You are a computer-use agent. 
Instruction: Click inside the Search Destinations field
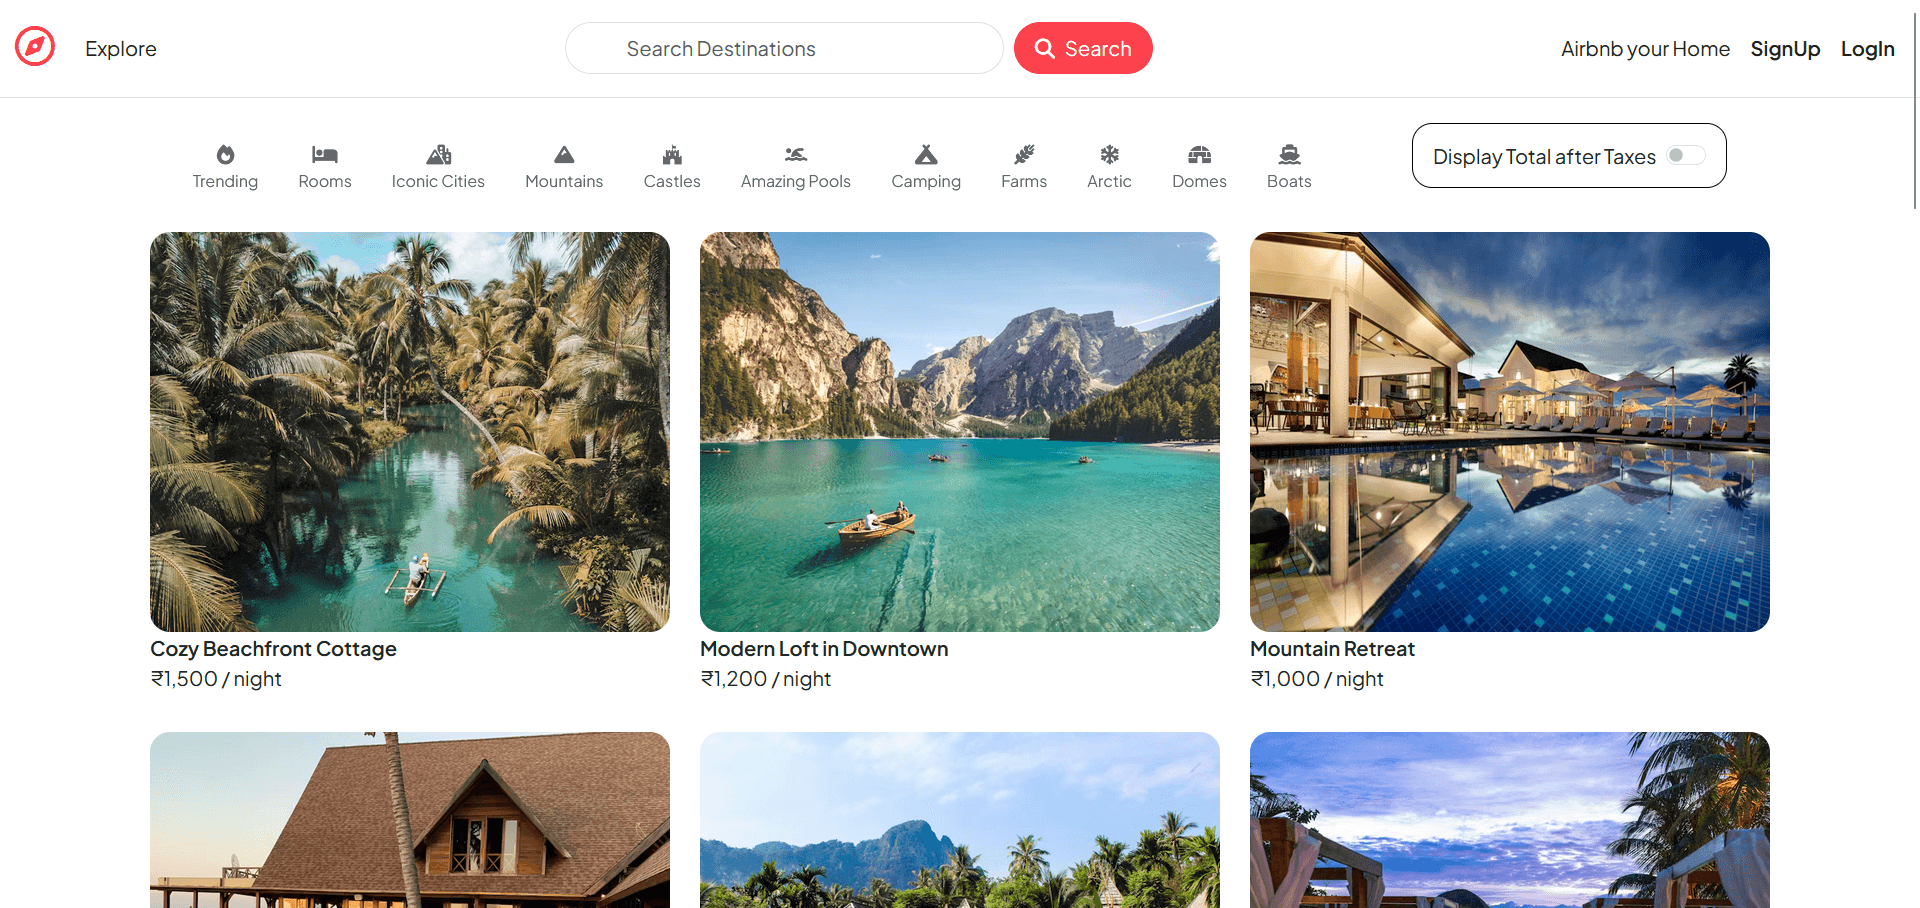[x=784, y=48]
